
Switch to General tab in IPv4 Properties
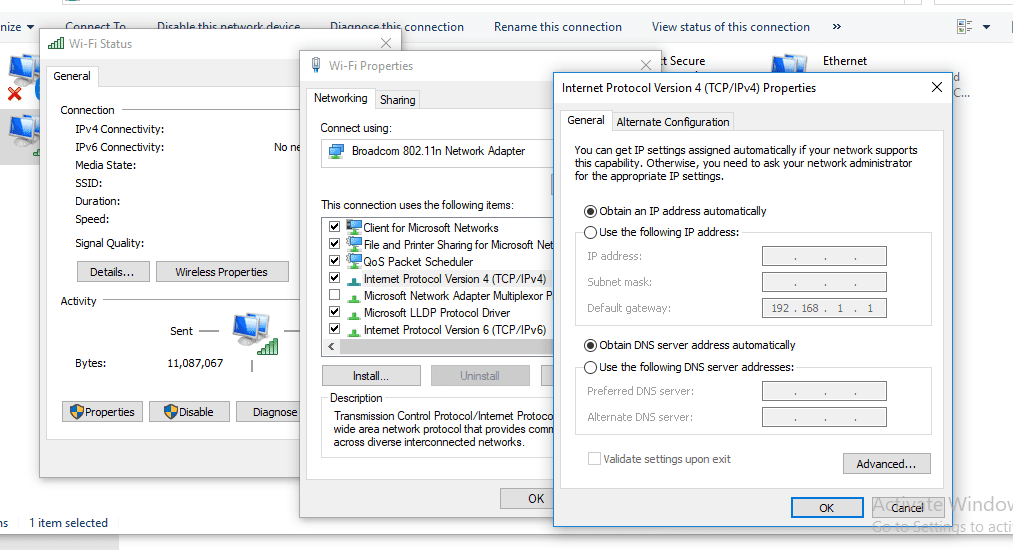(585, 120)
